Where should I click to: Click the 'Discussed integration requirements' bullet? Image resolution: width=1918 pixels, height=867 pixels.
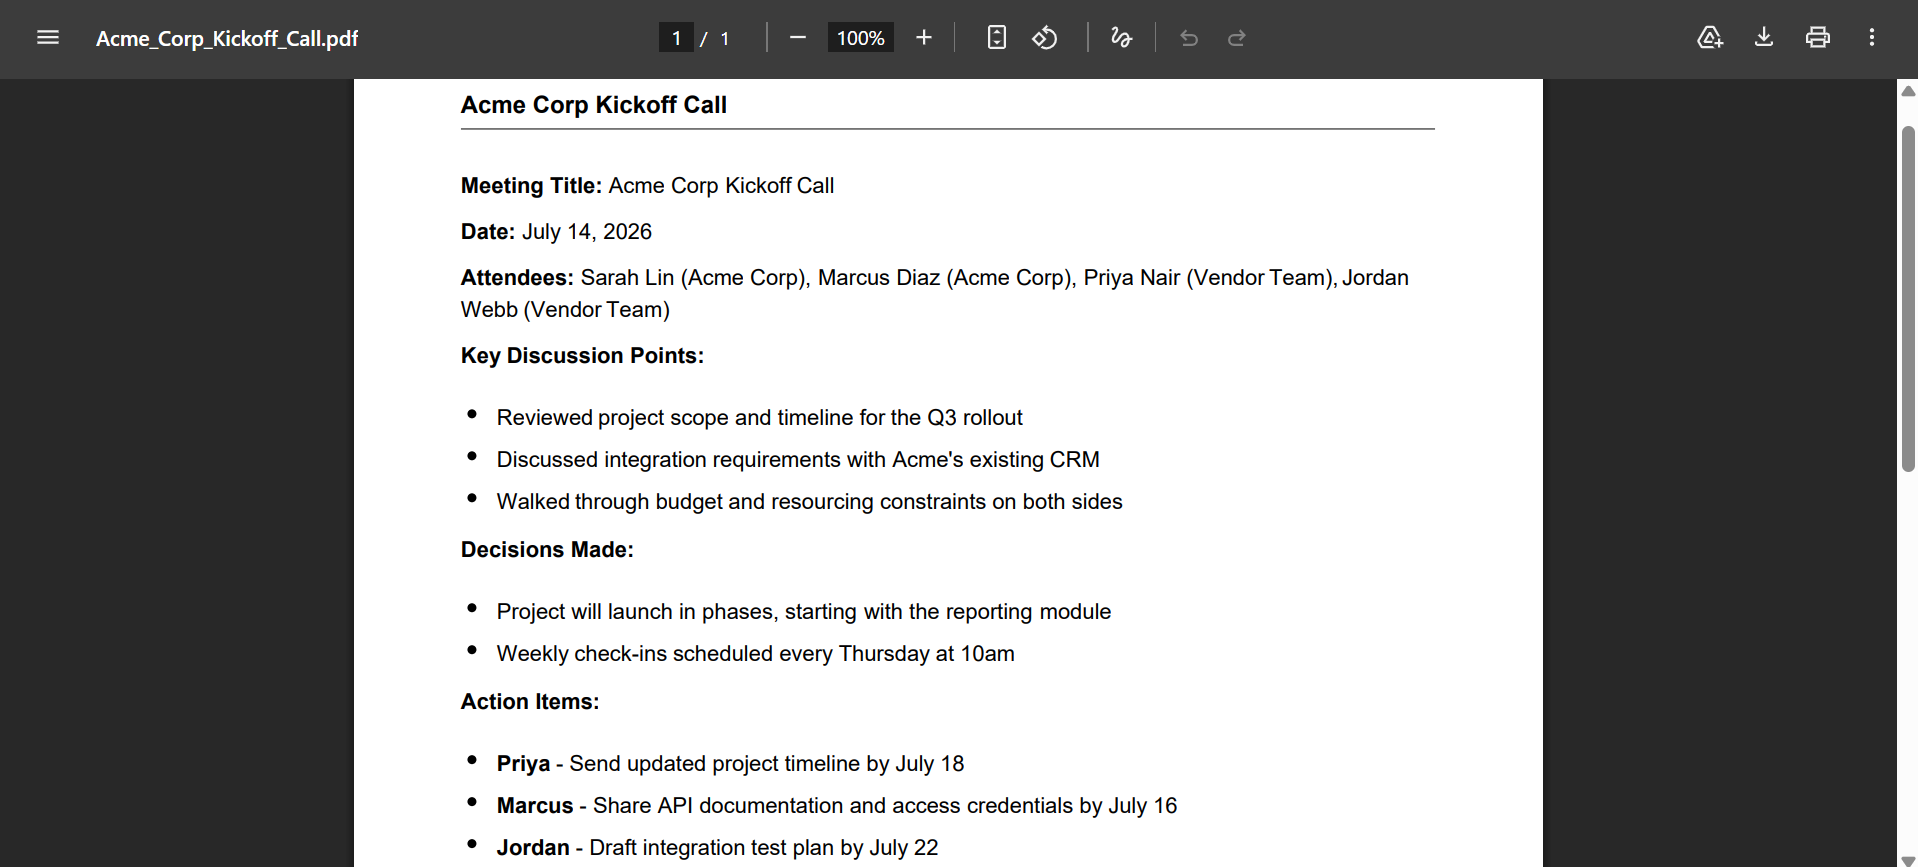coord(798,460)
